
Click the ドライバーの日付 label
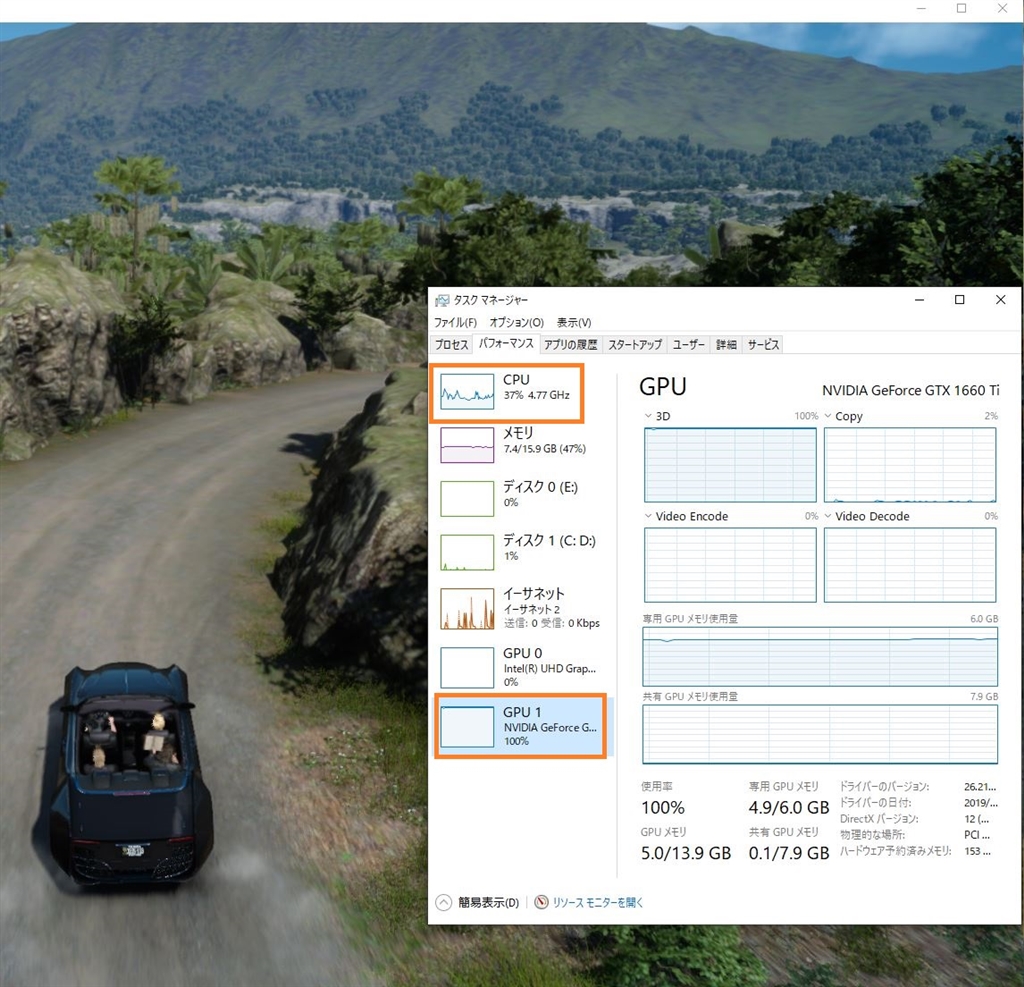point(875,802)
